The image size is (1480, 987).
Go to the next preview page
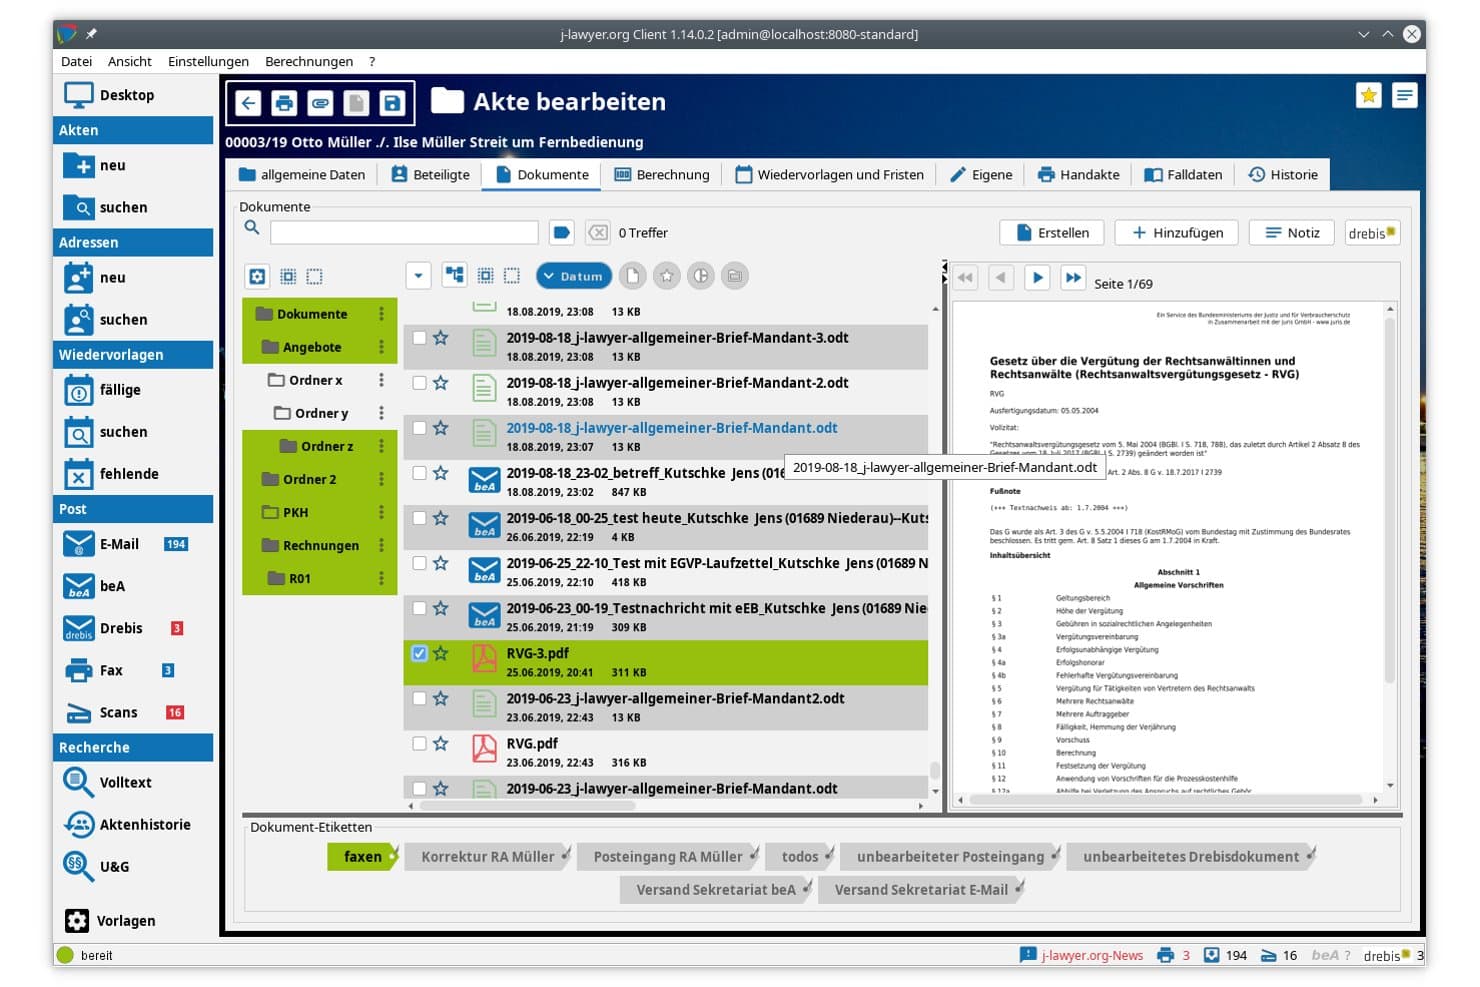pyautogui.click(x=1037, y=278)
